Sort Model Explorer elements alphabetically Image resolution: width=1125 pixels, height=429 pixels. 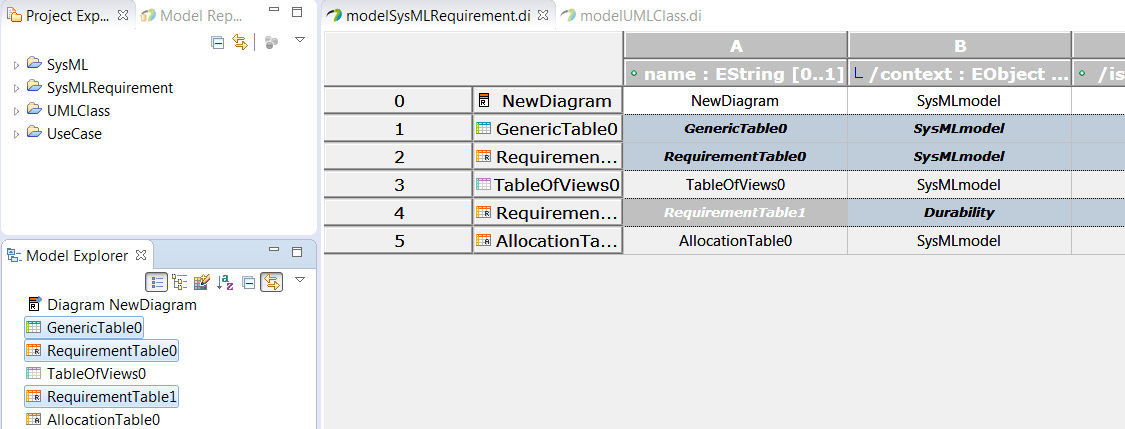tap(225, 283)
